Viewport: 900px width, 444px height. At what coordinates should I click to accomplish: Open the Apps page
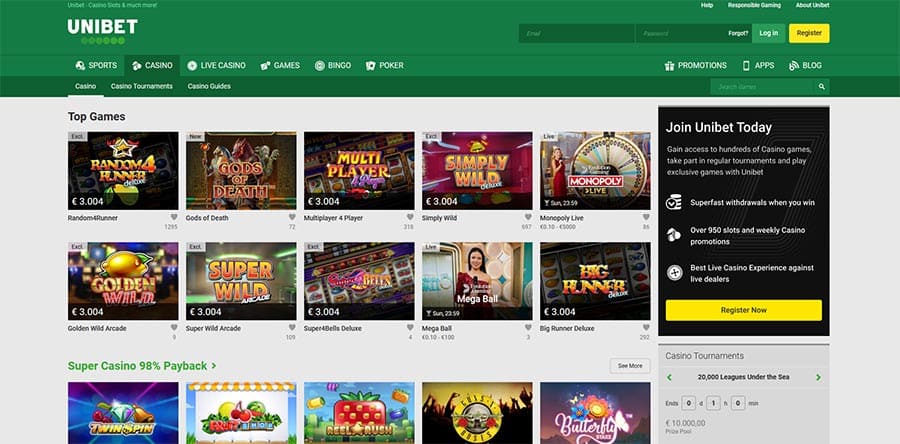point(758,65)
